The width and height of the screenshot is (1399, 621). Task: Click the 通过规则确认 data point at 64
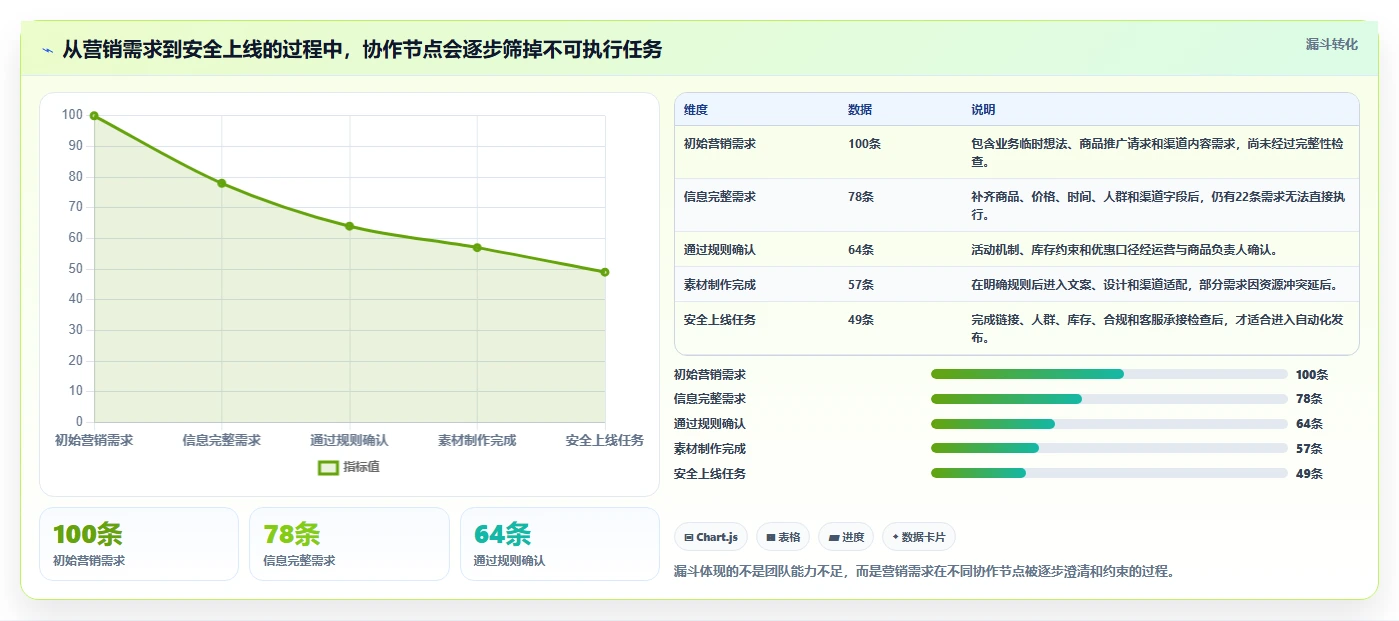point(350,226)
